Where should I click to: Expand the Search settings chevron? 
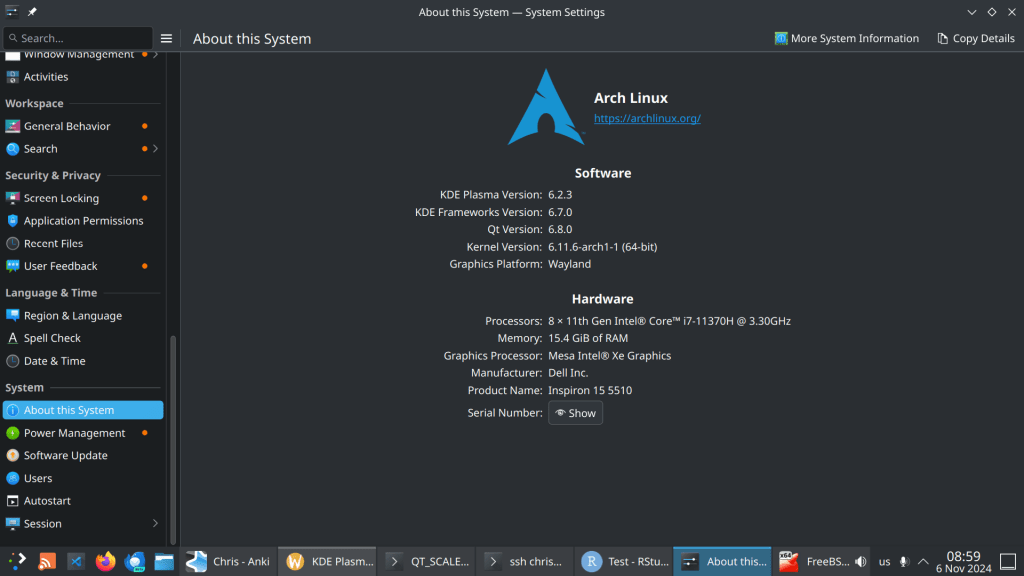pyautogui.click(x=156, y=149)
